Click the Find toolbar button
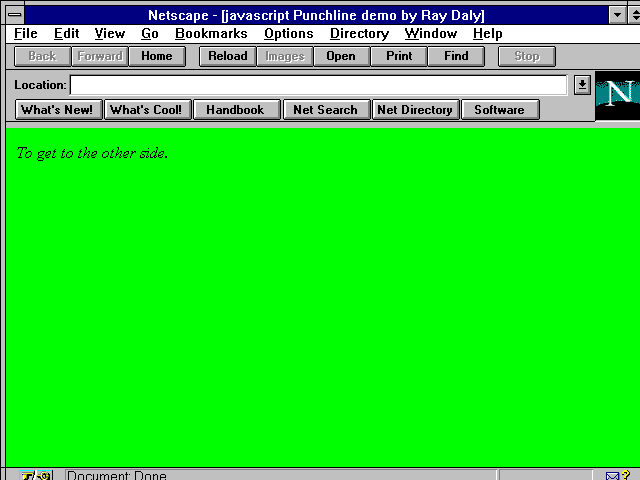640x480 pixels. tap(456, 56)
